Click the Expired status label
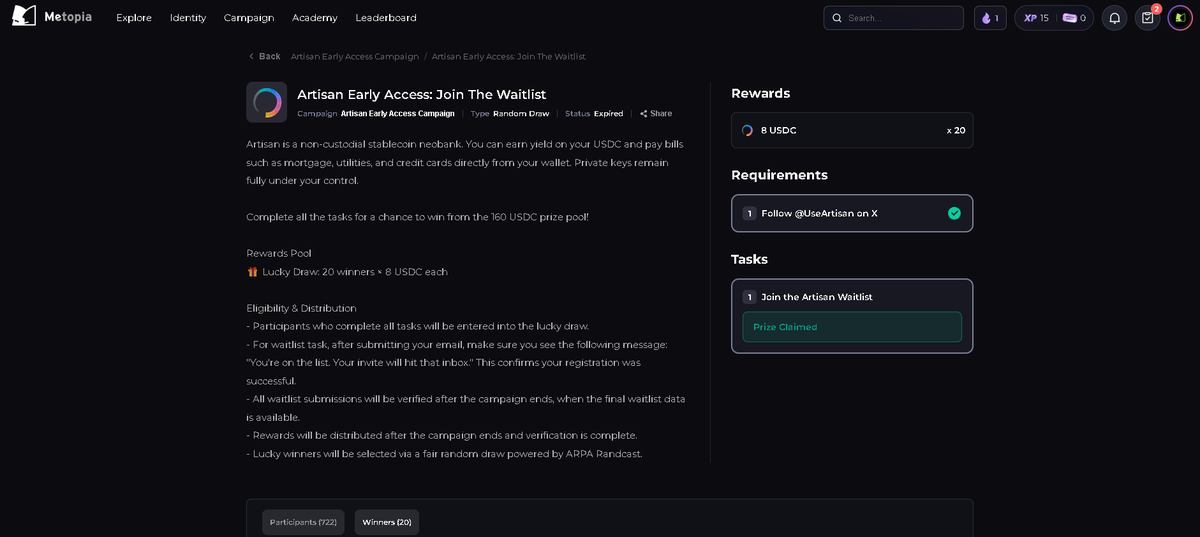This screenshot has height=537, width=1200. pos(608,114)
